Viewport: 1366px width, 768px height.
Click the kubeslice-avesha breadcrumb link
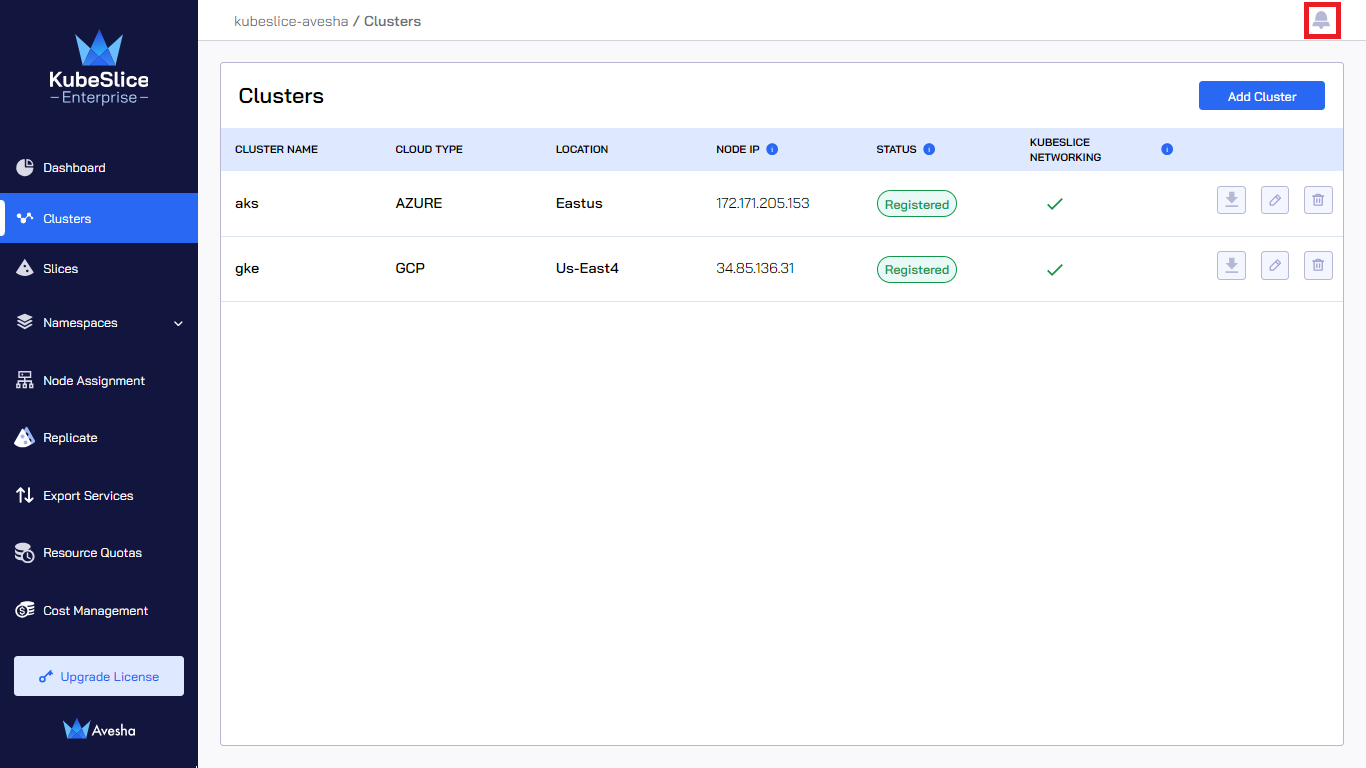pos(291,21)
